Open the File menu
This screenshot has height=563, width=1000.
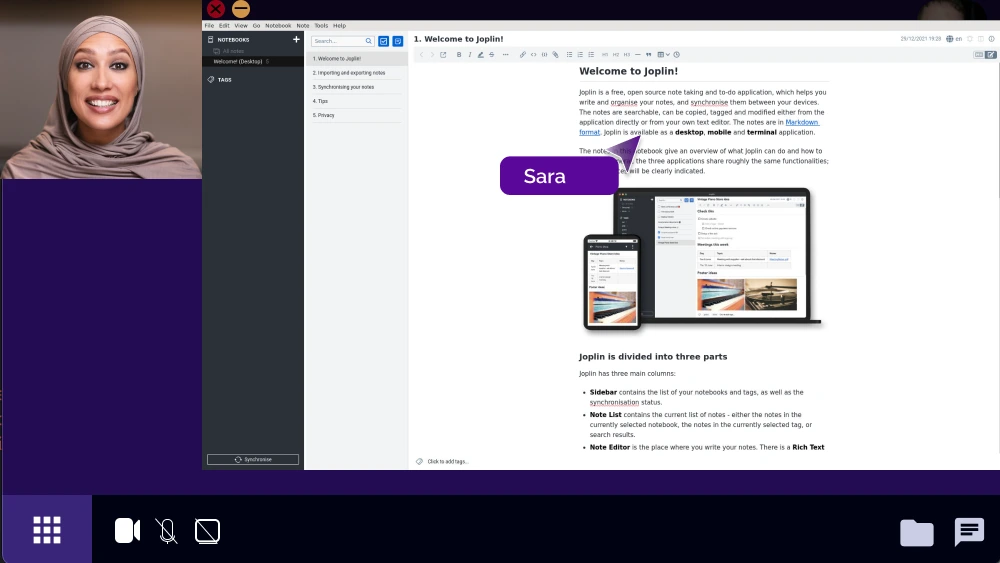pyautogui.click(x=209, y=26)
